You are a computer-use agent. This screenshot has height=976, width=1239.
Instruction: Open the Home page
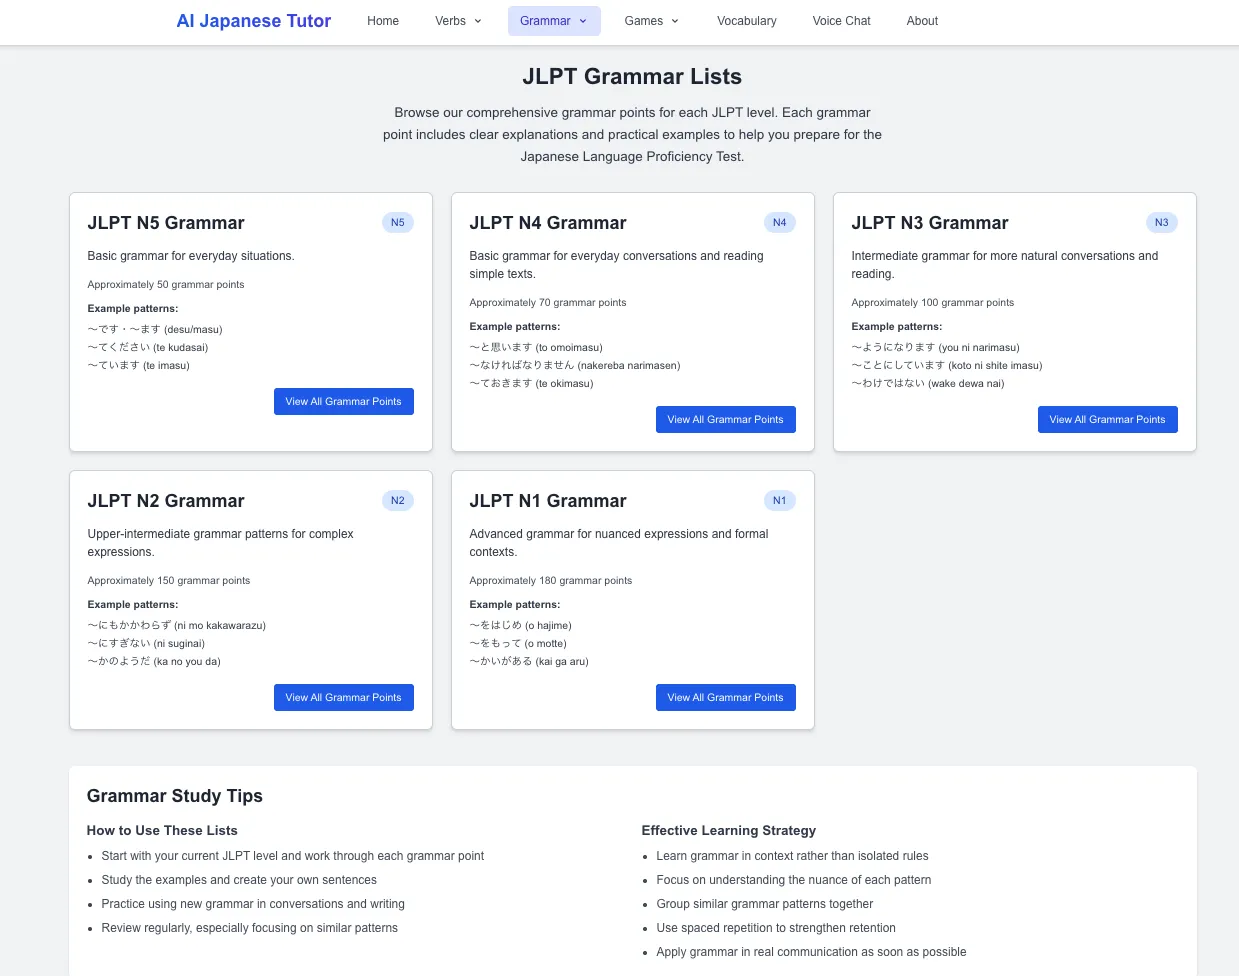383,21
